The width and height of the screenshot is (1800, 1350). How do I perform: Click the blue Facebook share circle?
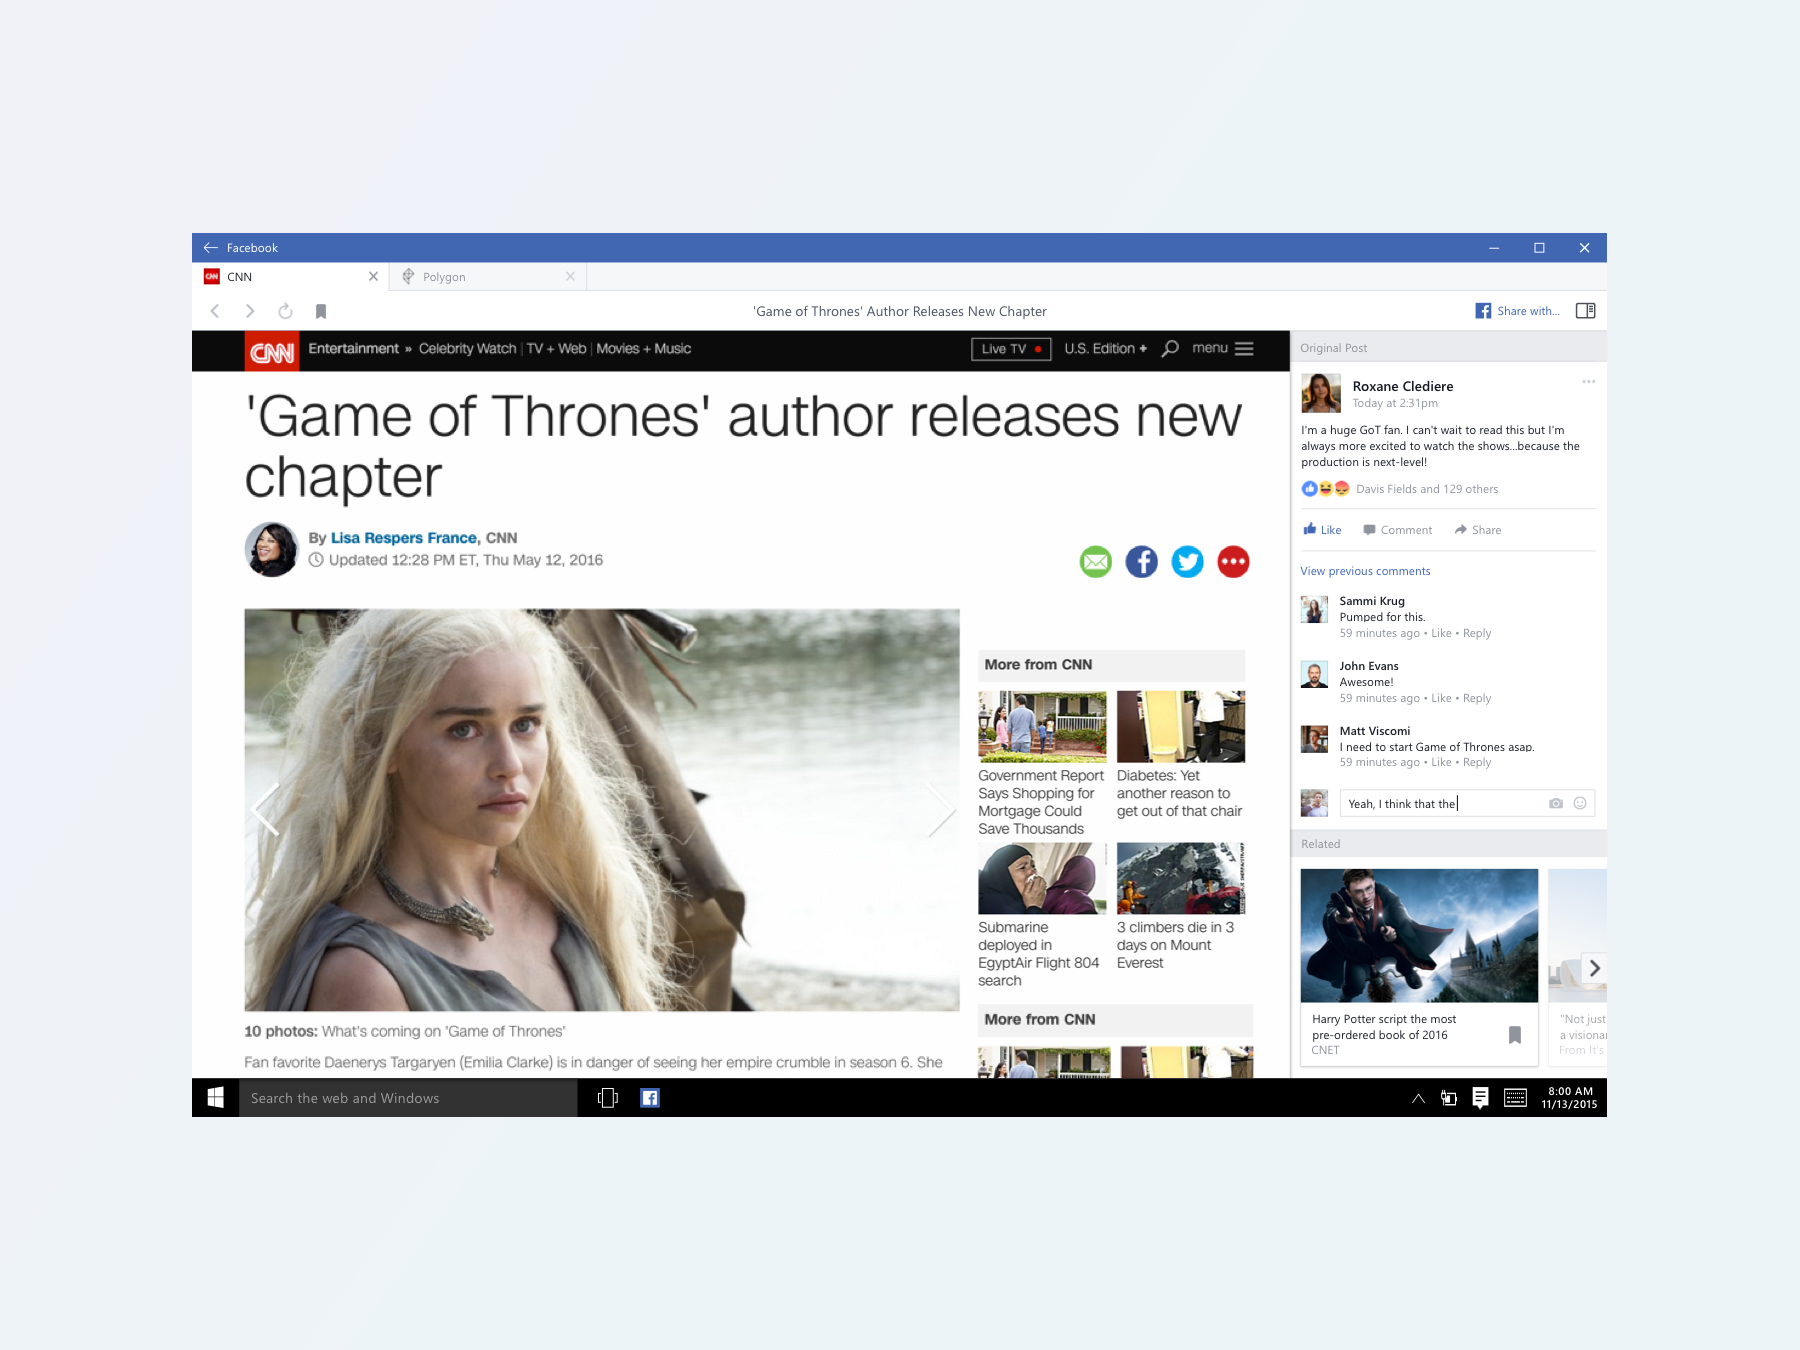pos(1141,562)
